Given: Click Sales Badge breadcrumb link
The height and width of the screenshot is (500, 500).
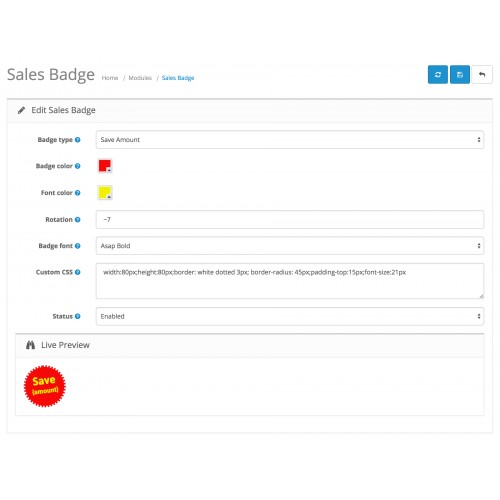Looking at the screenshot, I should (178, 78).
